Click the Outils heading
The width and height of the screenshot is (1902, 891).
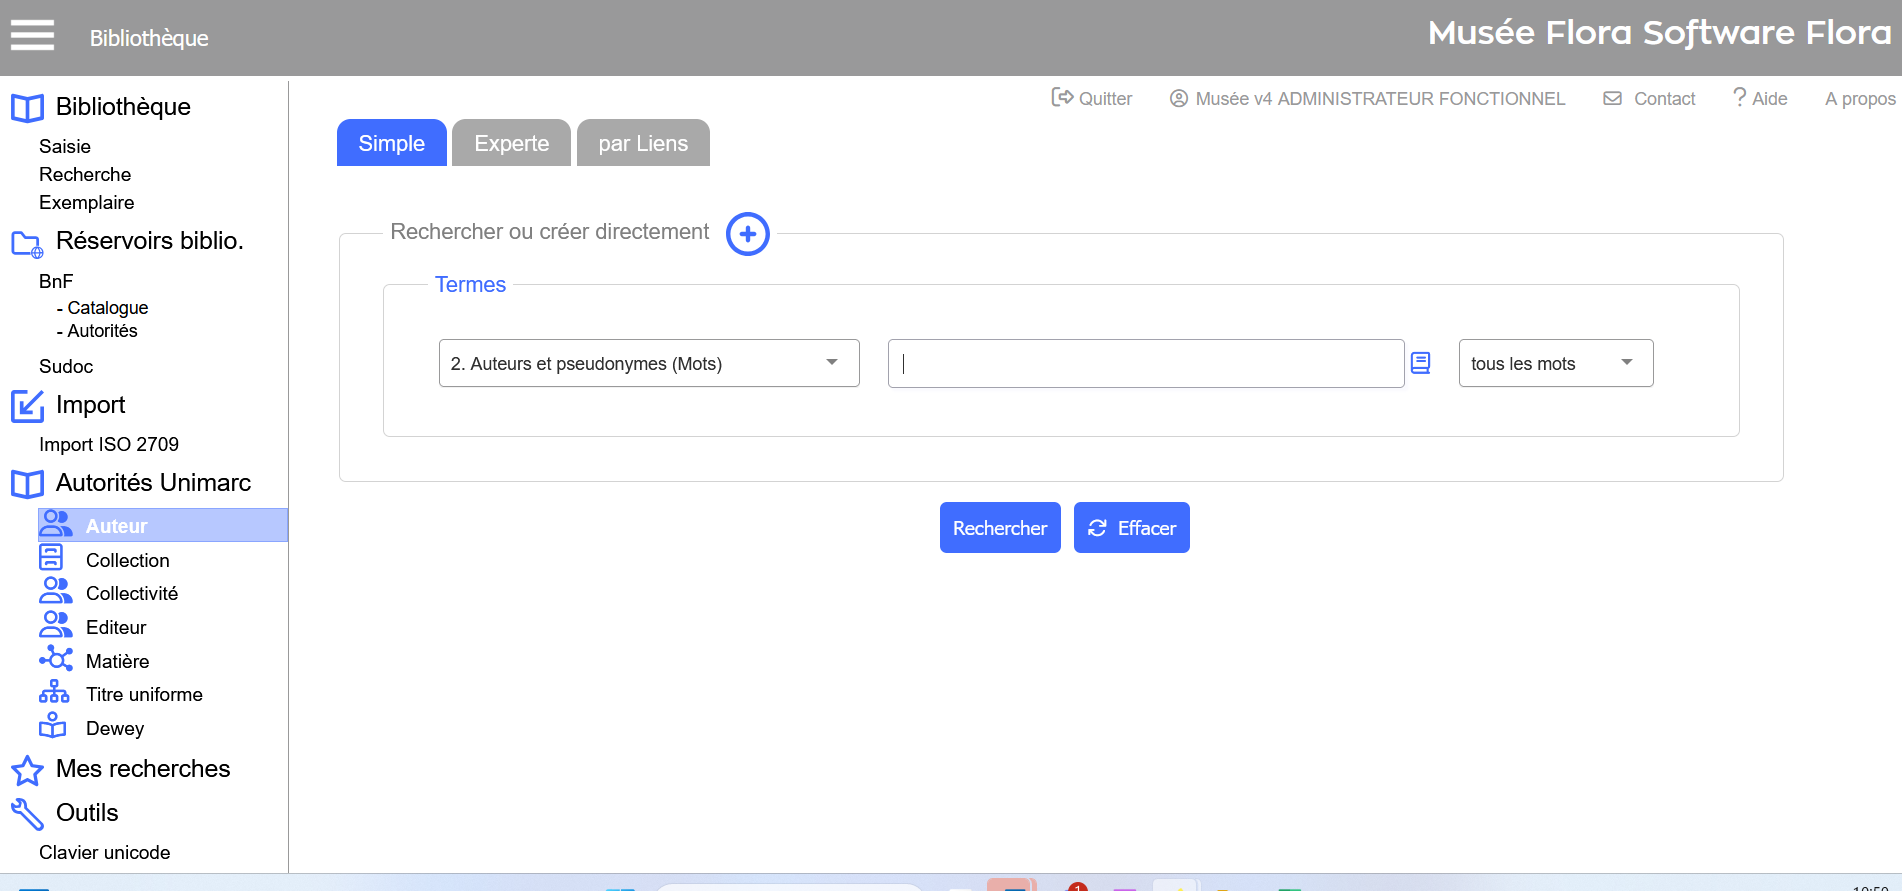[x=87, y=812]
